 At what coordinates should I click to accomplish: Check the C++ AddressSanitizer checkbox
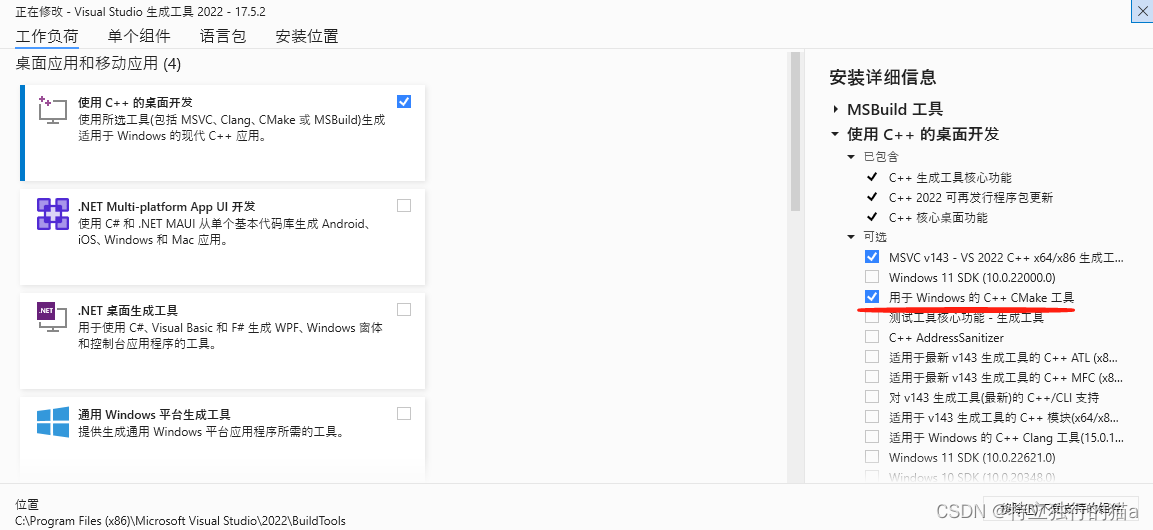coord(872,337)
